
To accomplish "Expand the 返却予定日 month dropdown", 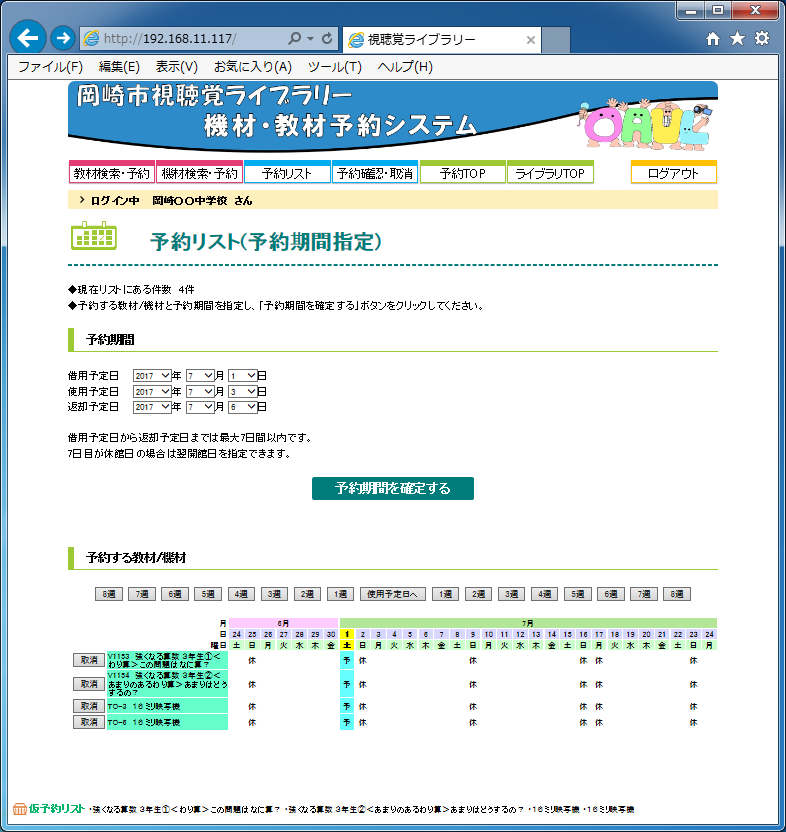I will click(200, 407).
